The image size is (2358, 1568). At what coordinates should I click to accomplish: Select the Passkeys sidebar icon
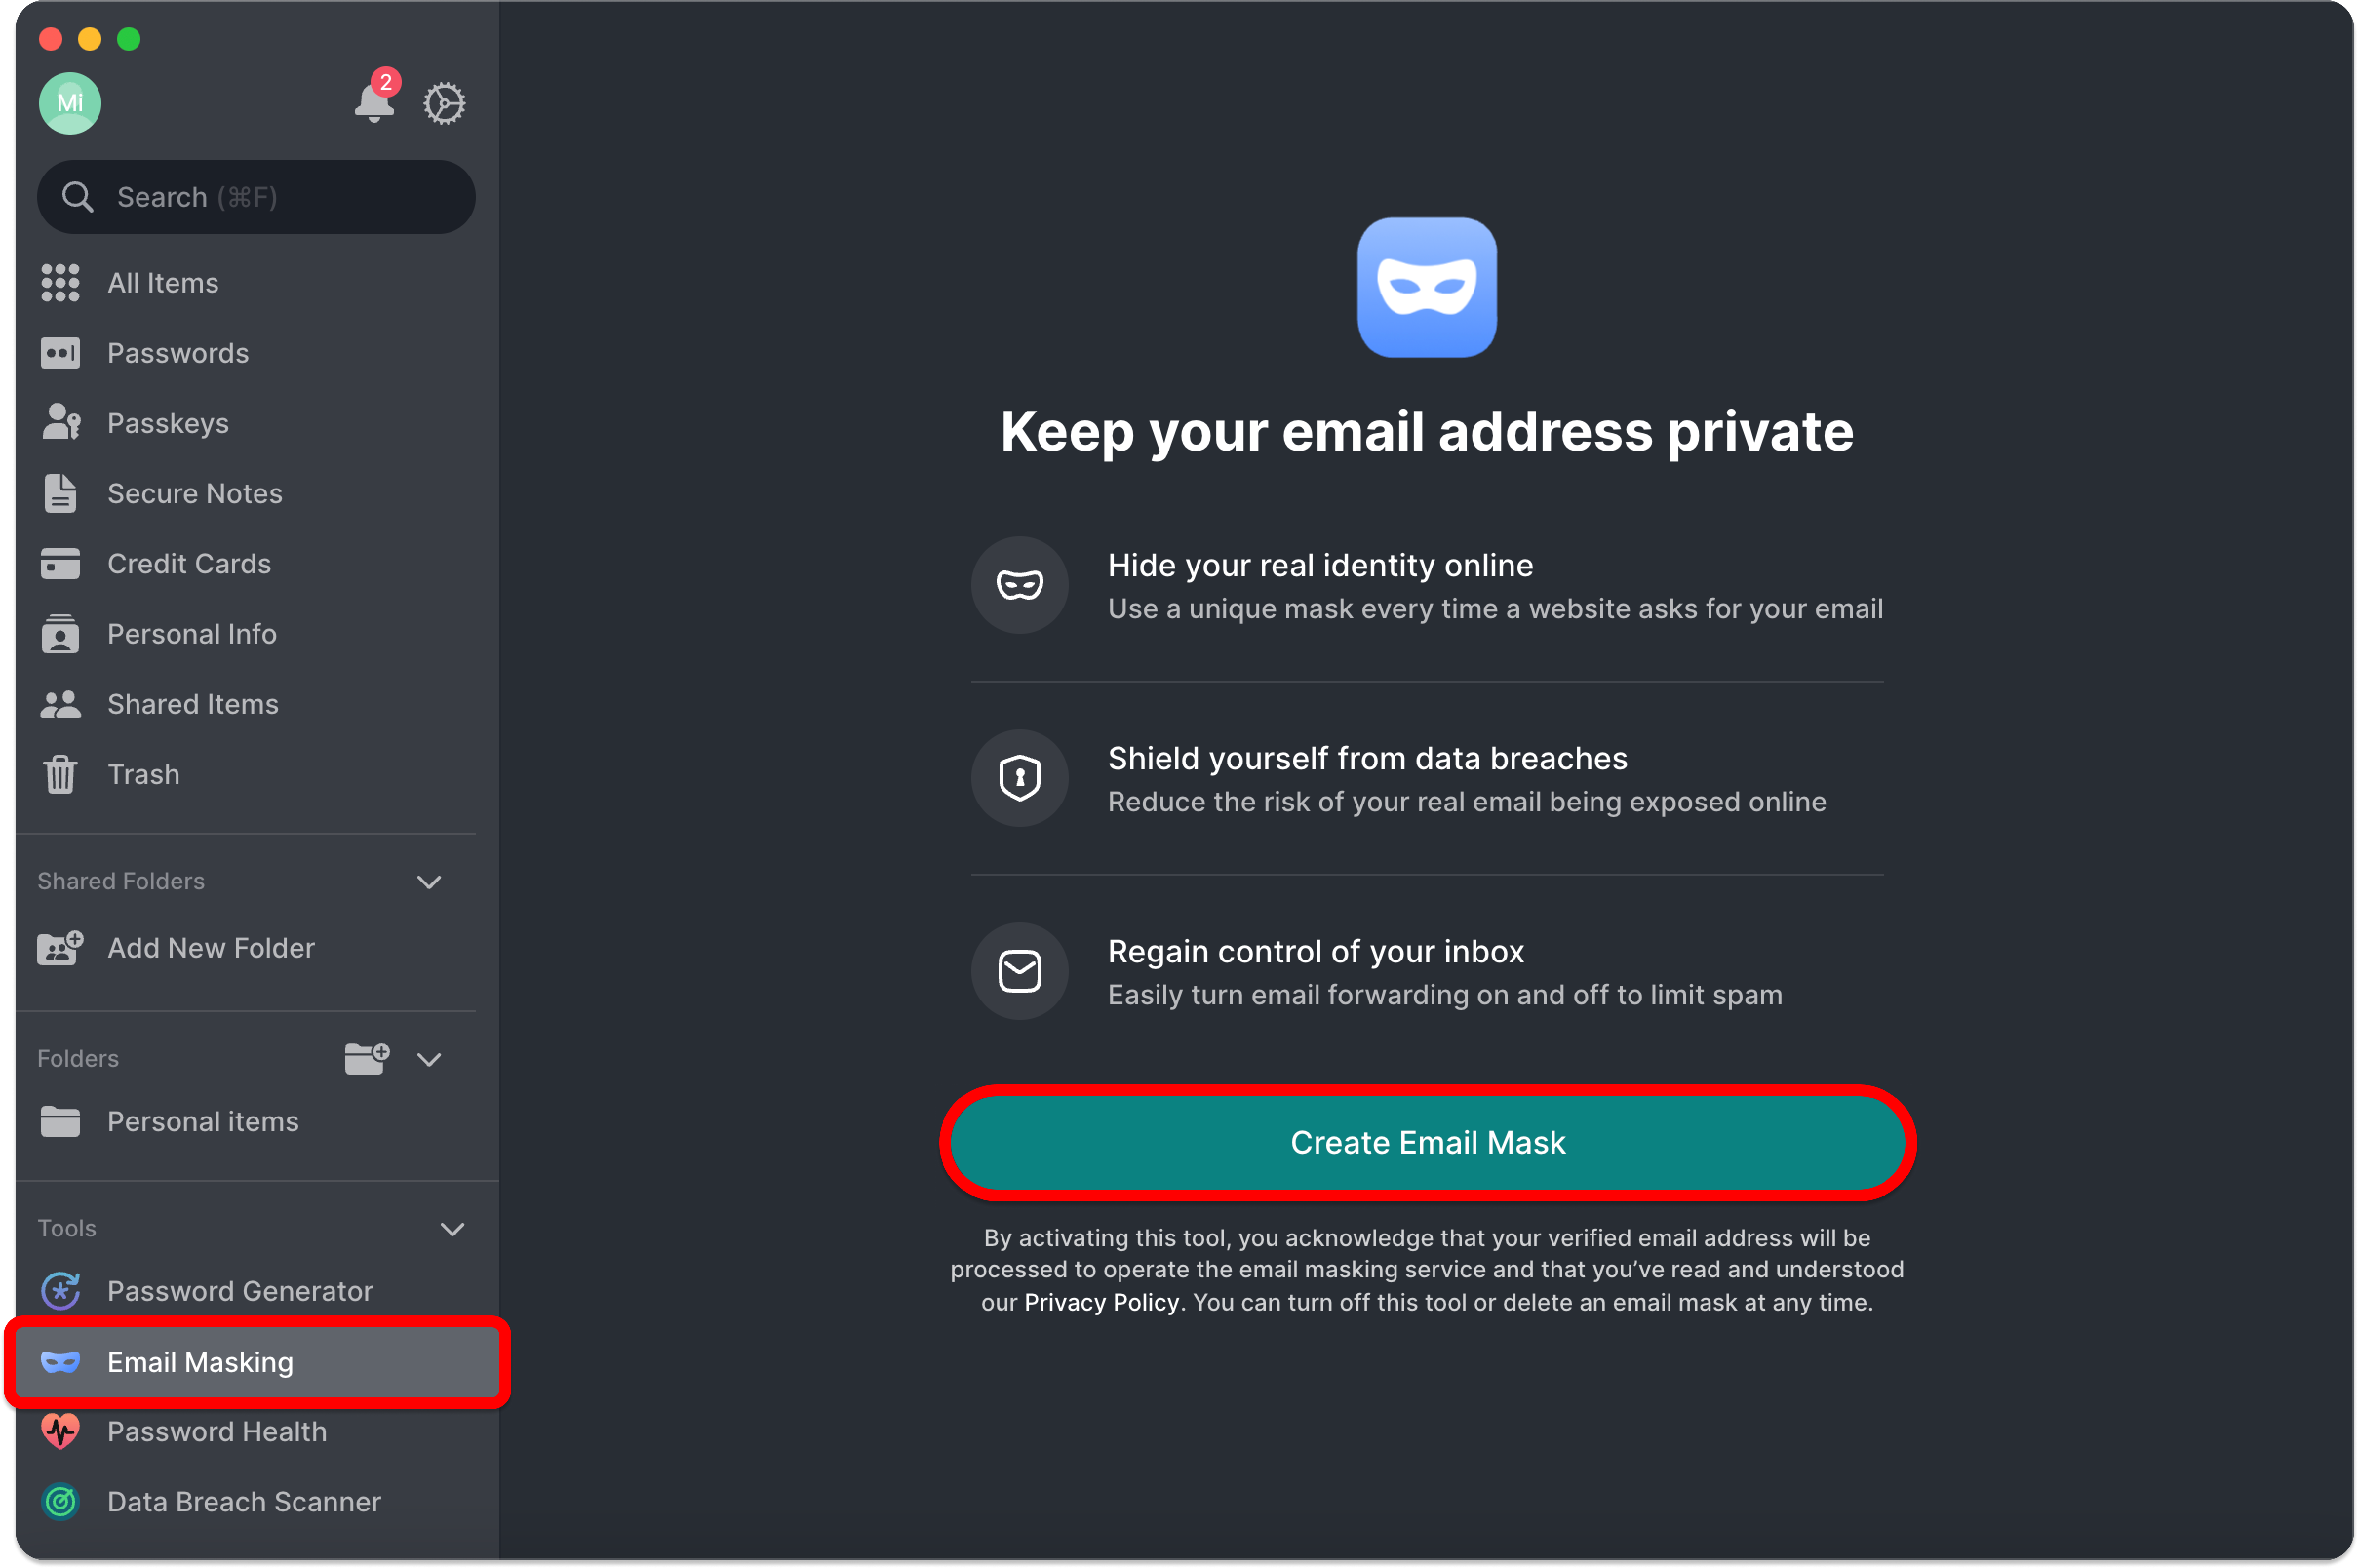[60, 423]
